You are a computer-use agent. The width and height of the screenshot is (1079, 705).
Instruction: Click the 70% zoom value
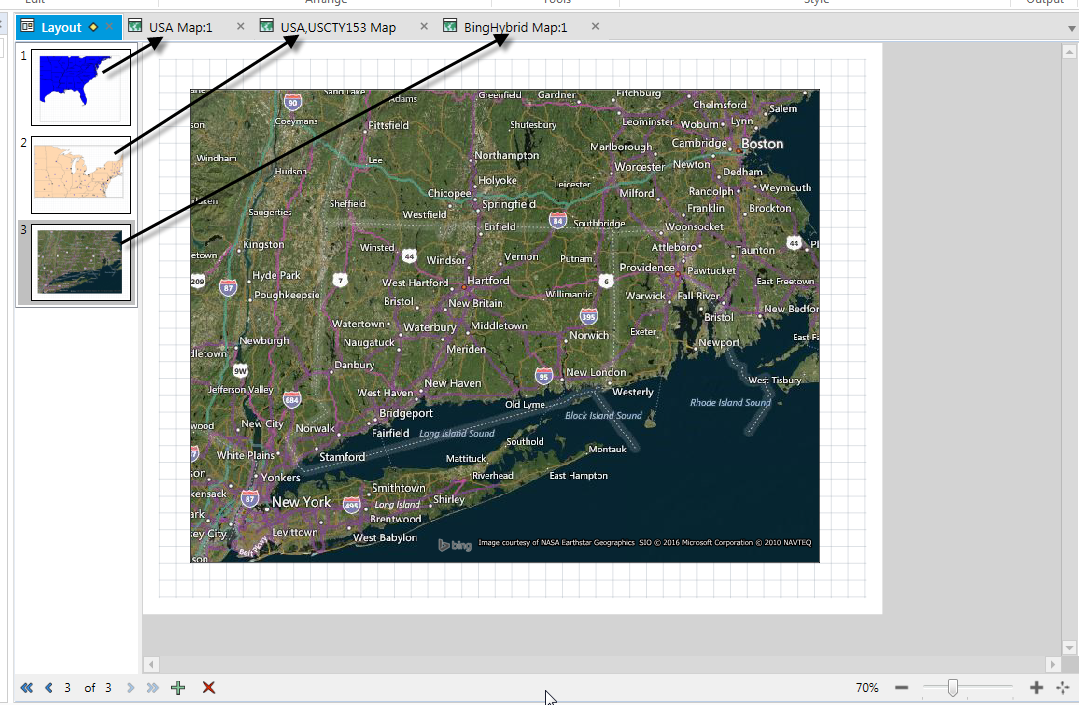(867, 687)
